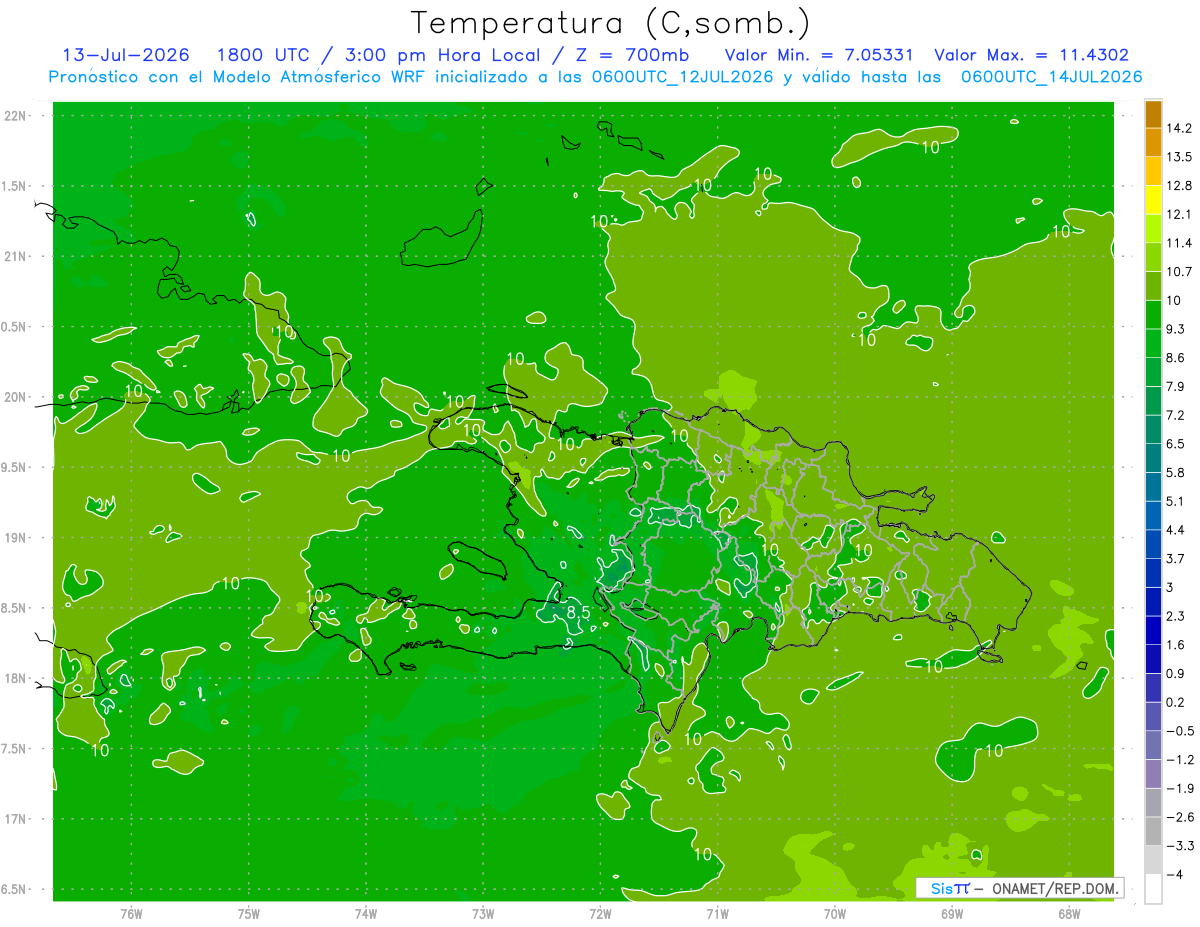Click colorbar value "-1.9"
Screen dimensions: 1200x927
point(1180,788)
